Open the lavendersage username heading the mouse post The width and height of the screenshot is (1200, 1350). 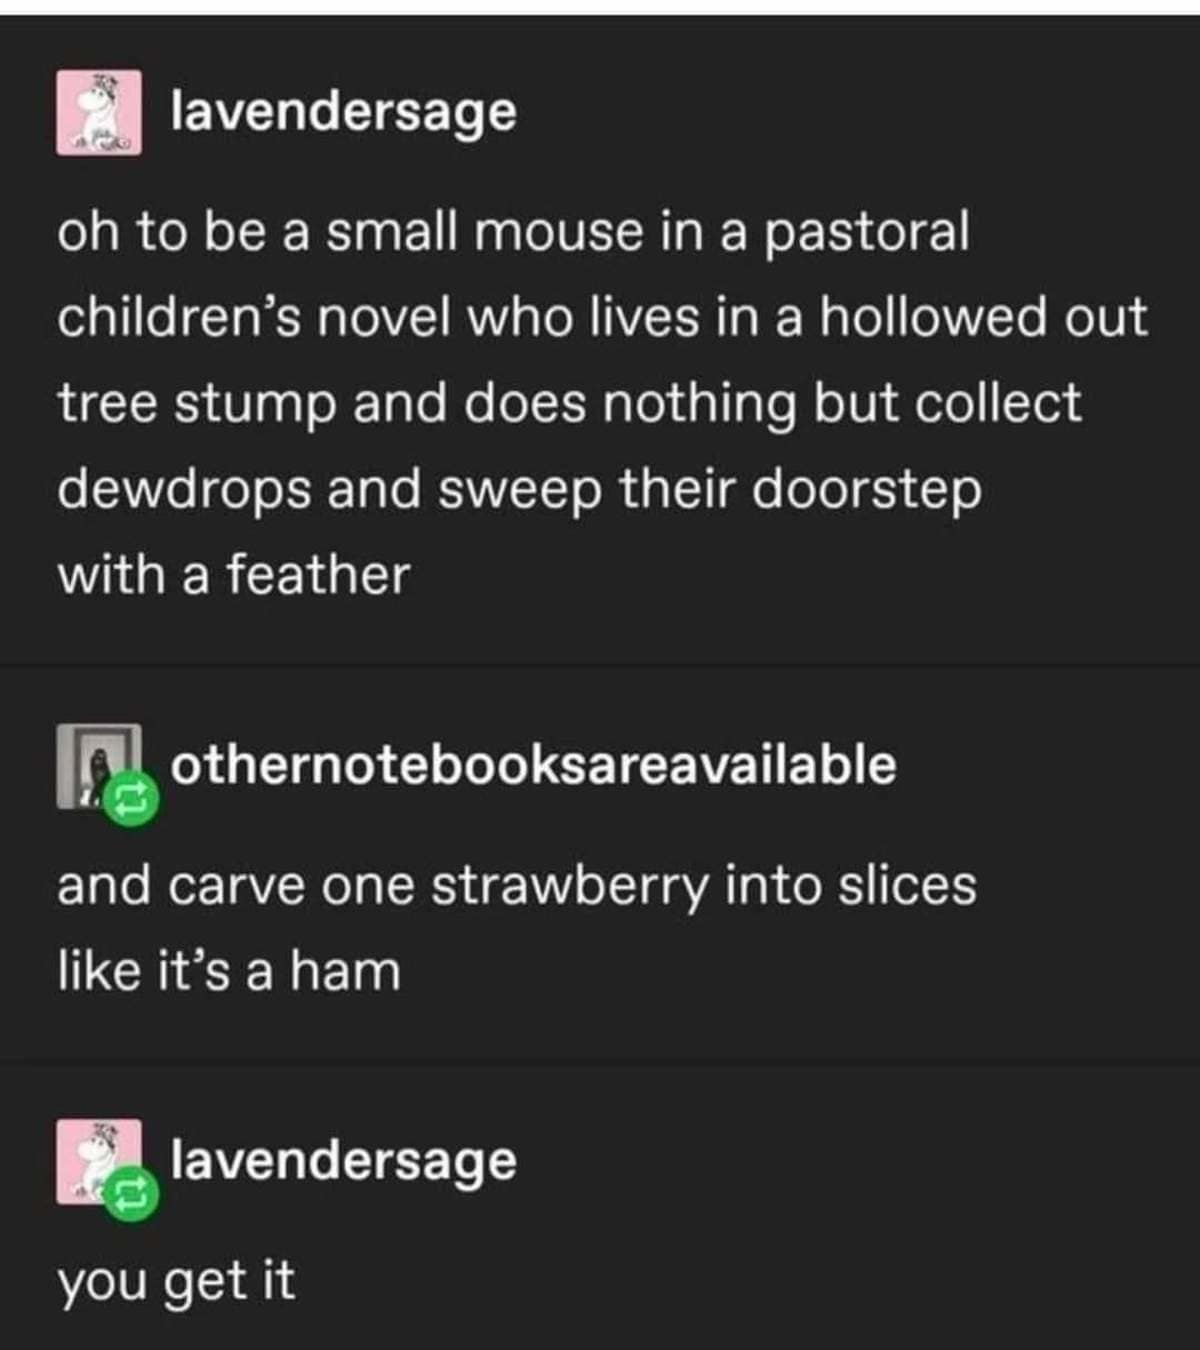[x=344, y=110]
